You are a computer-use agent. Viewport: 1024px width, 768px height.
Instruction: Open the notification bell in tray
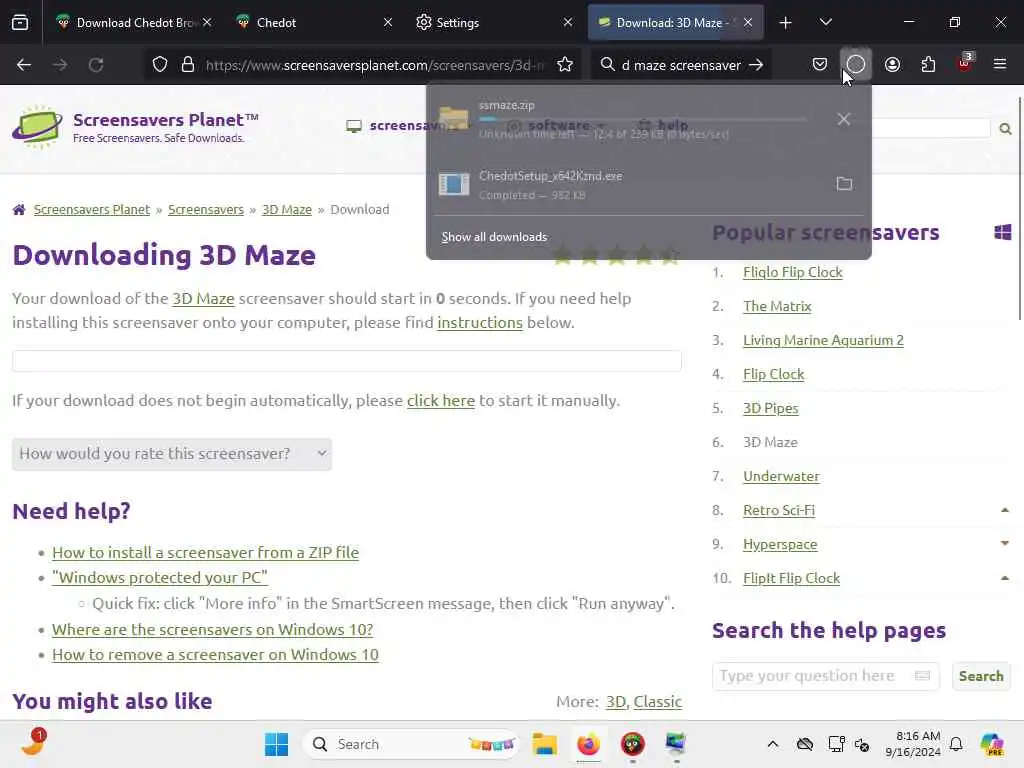[956, 744]
